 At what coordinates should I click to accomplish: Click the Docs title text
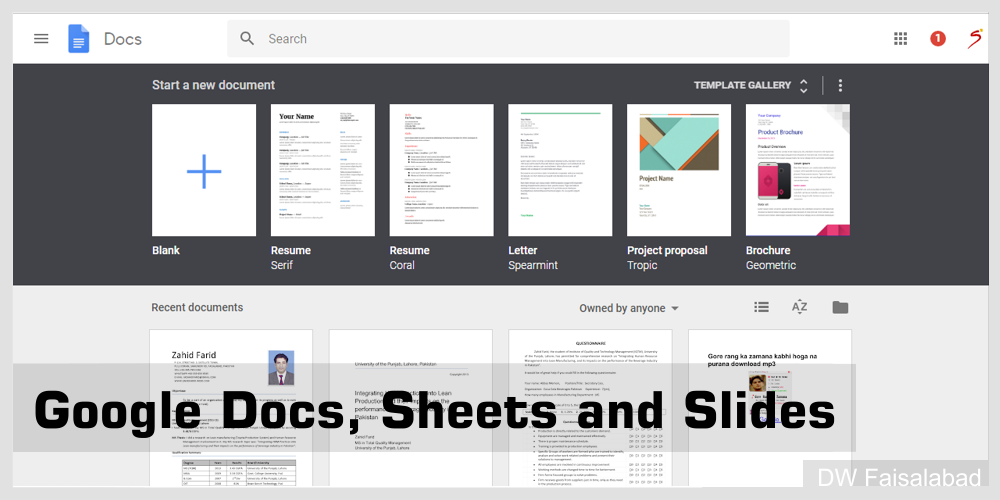pos(123,39)
